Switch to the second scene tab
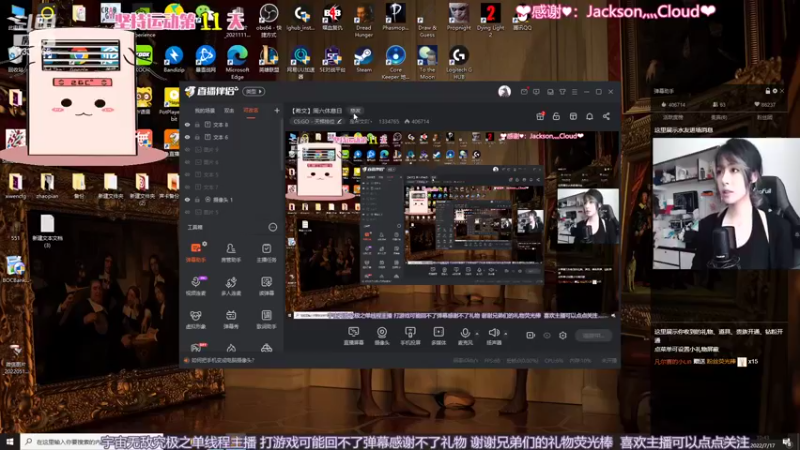Viewport: 800px width, 450px height. point(229,111)
